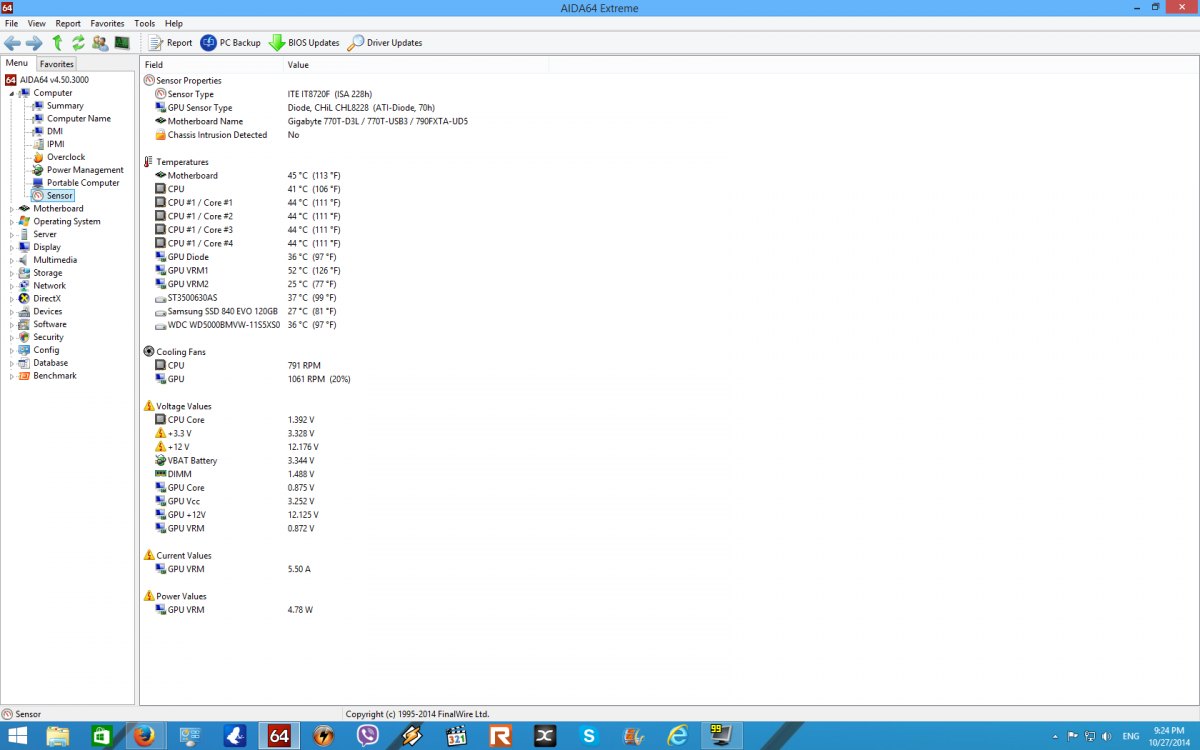Collapse the Computer tree node
1200x750 pixels.
pos(12,93)
